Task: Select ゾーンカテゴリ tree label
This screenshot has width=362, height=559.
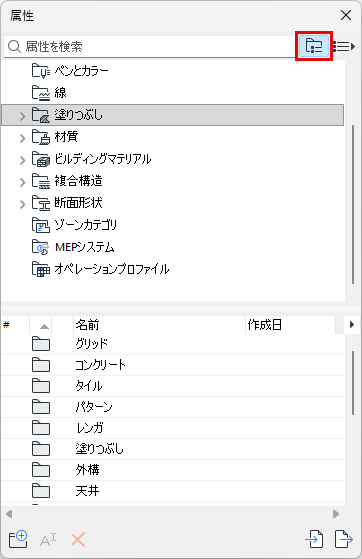Action: coord(86,225)
